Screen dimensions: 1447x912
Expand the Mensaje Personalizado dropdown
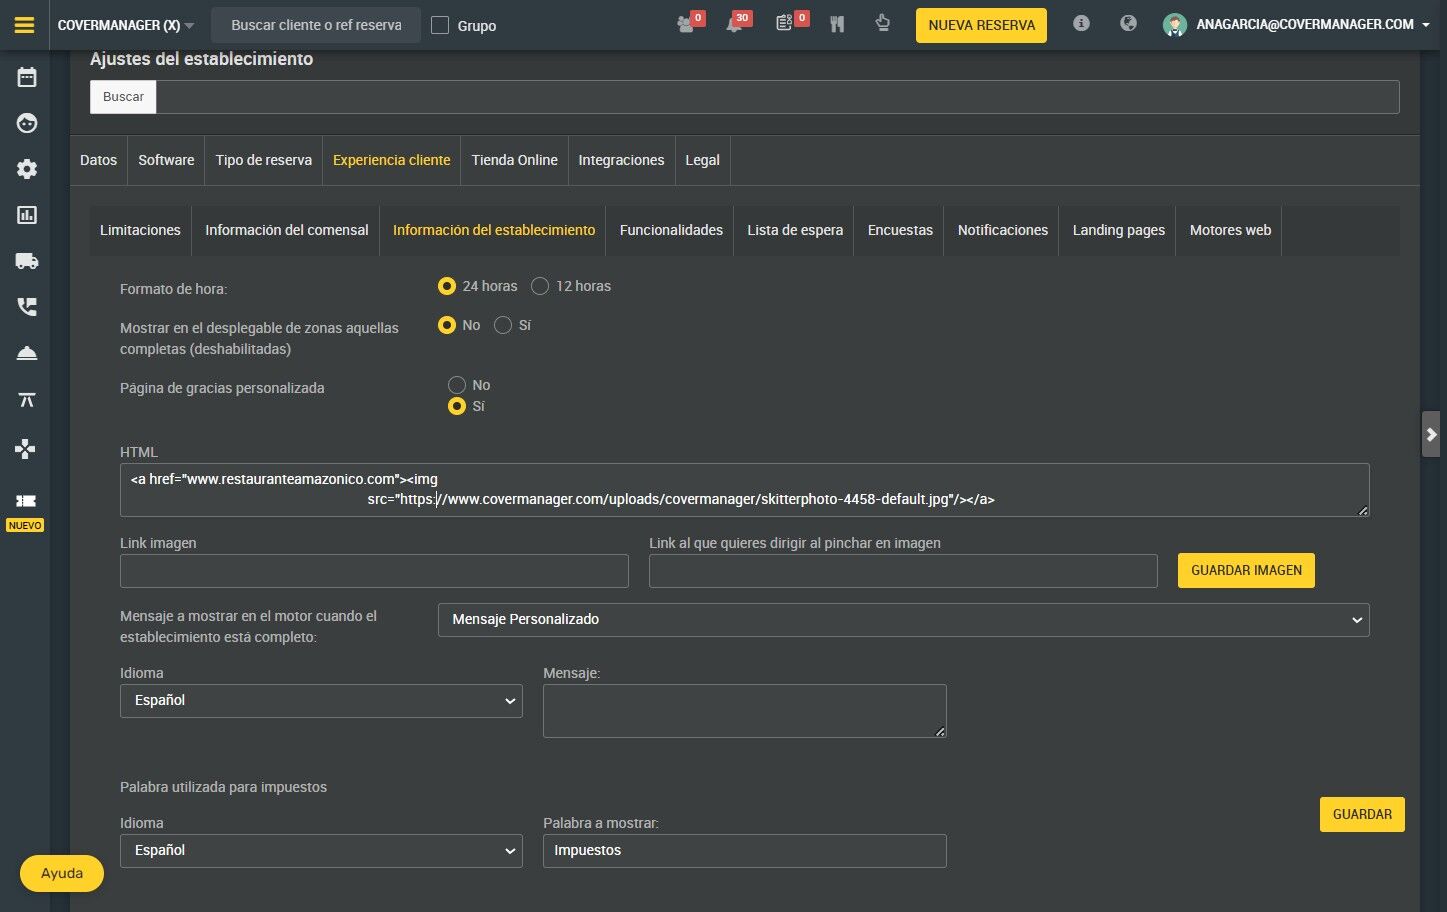pyautogui.click(x=903, y=620)
